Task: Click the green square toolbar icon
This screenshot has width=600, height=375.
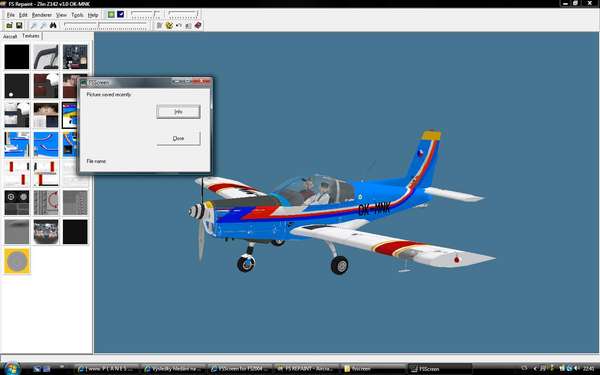Action: pos(111,15)
